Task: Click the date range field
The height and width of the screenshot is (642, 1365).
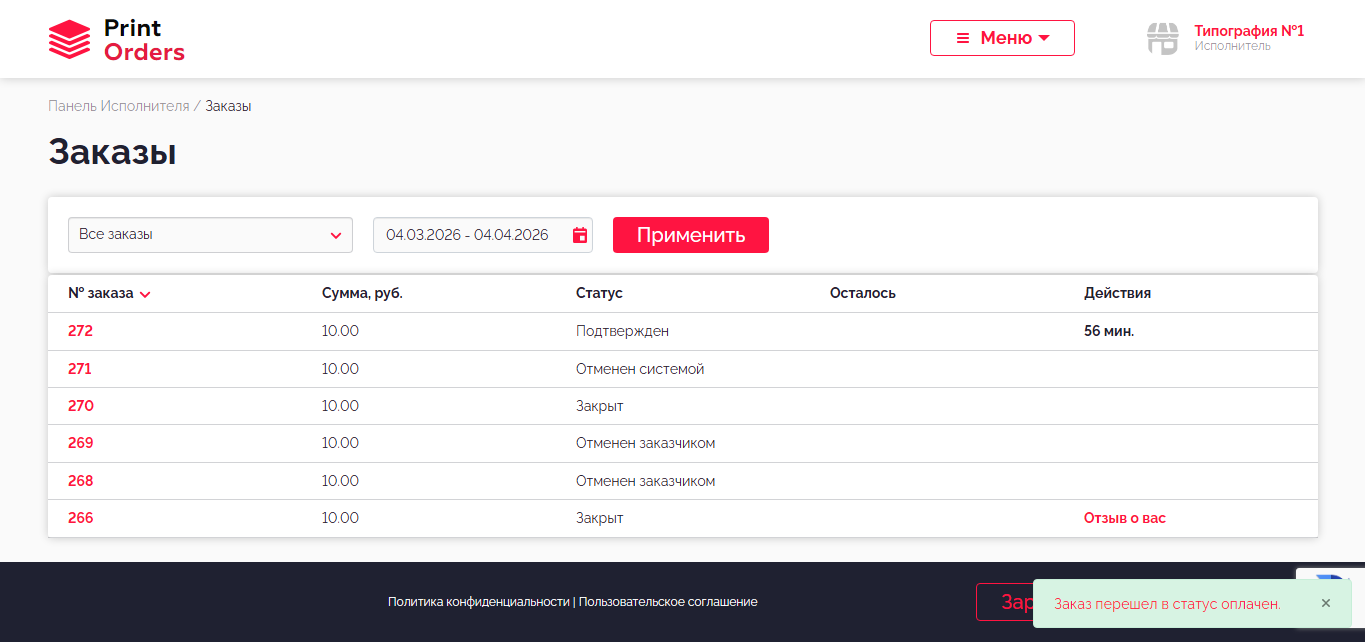Action: (468, 235)
